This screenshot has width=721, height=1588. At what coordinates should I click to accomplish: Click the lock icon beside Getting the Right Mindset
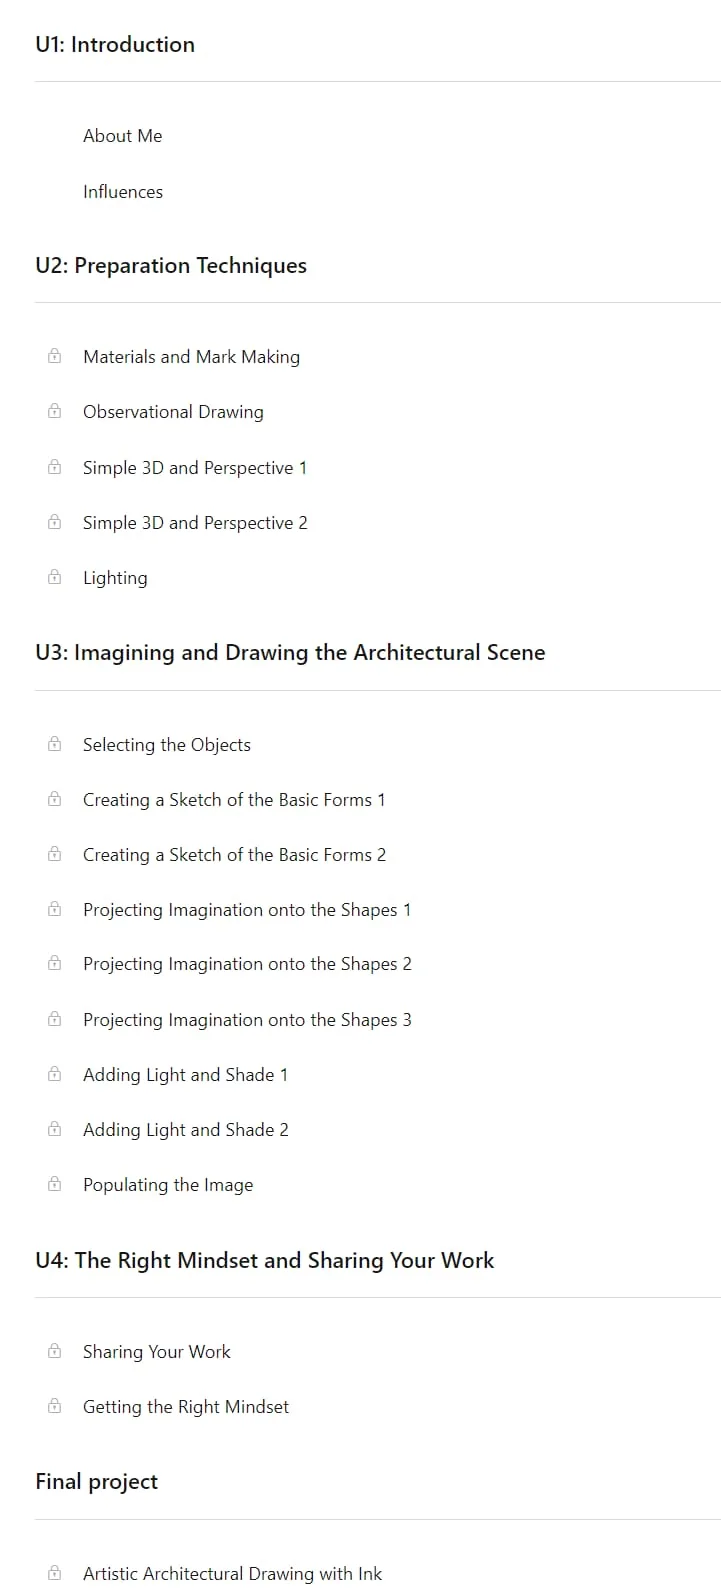point(55,1406)
